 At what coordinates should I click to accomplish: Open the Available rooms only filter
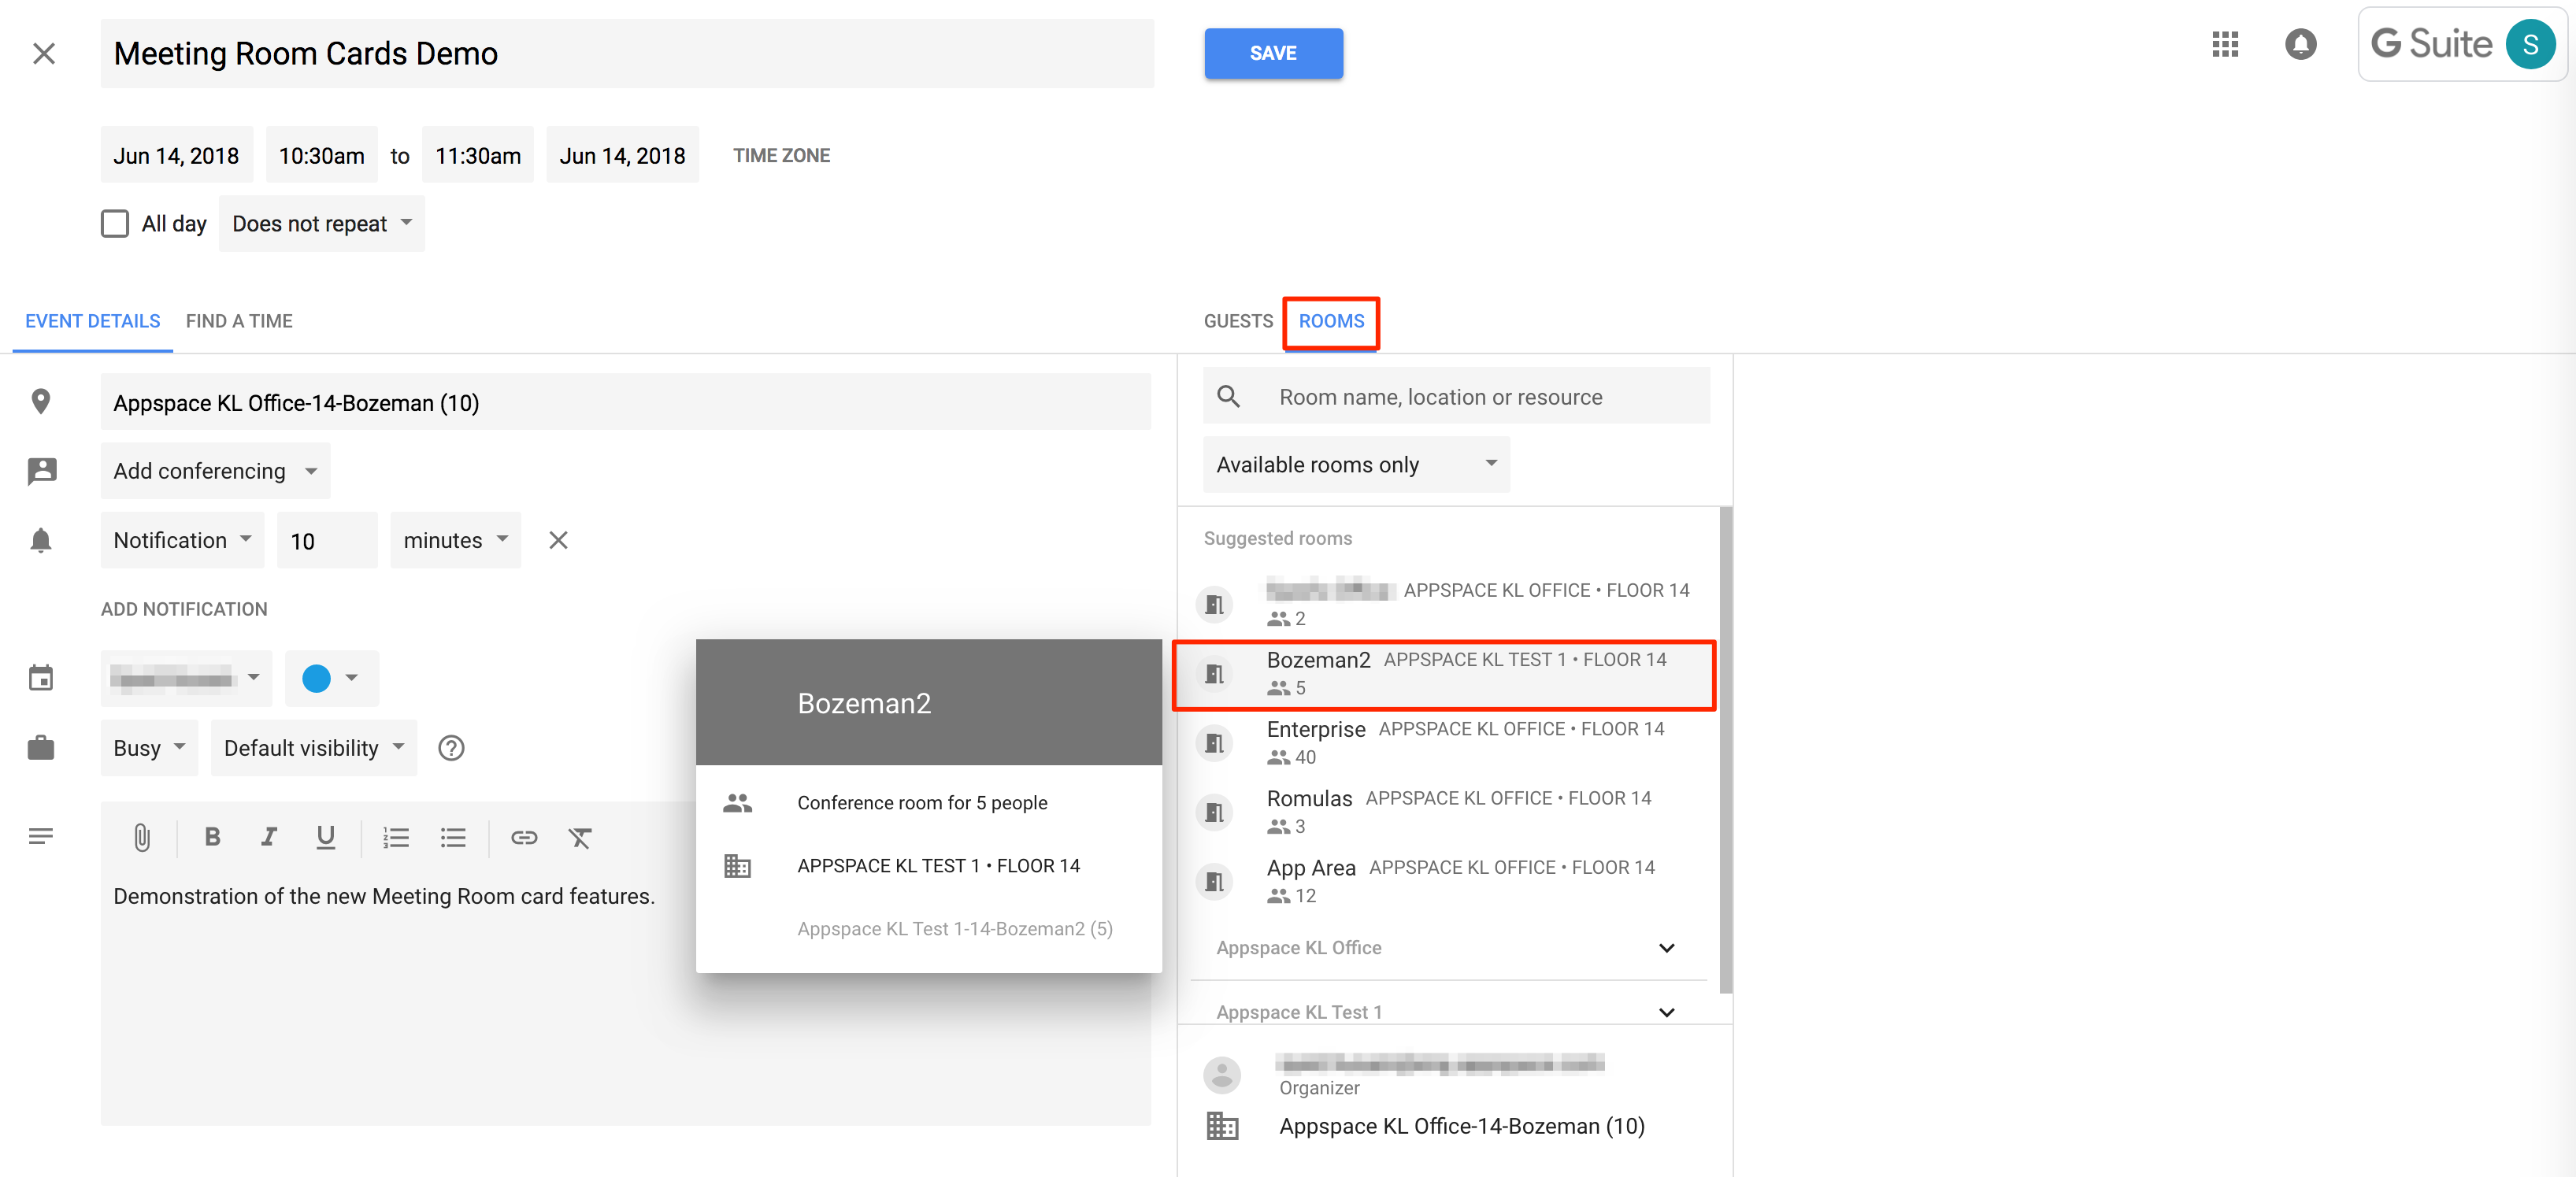coord(1356,464)
